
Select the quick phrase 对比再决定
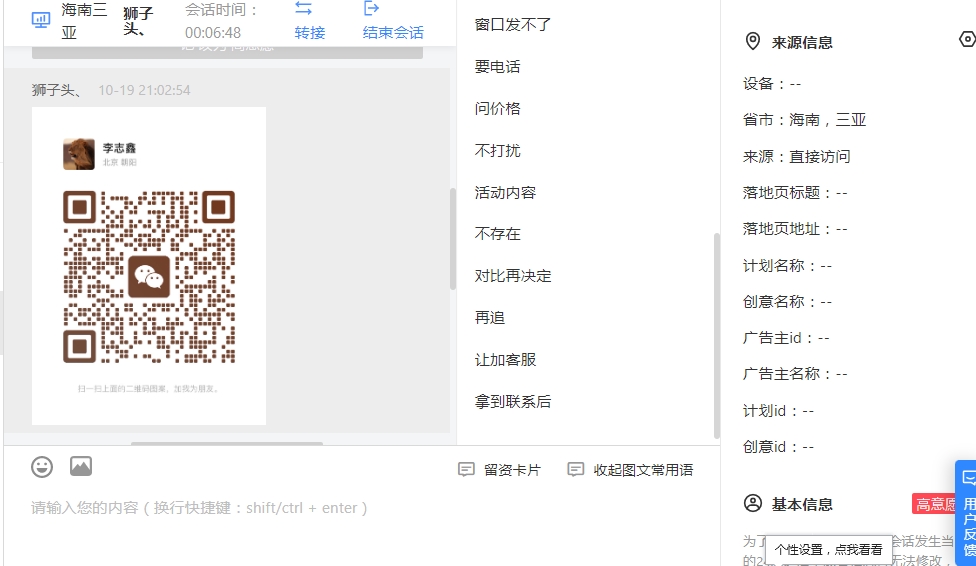coord(512,276)
